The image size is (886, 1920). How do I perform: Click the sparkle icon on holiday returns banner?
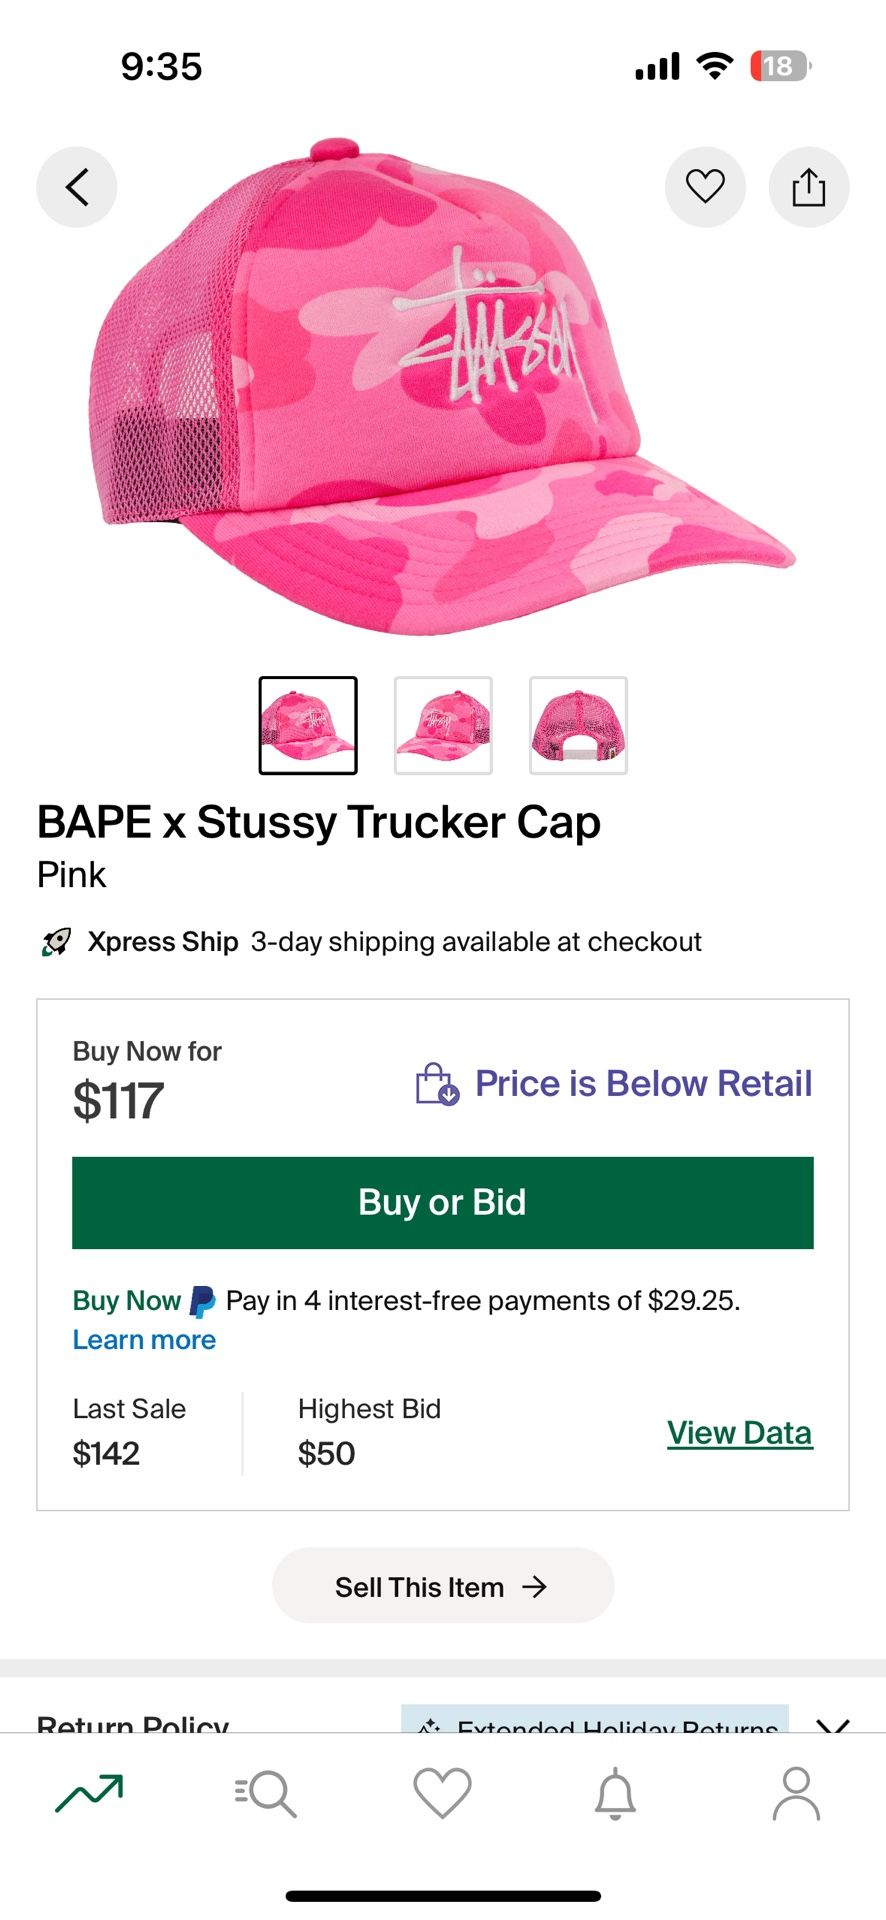[x=430, y=1724]
